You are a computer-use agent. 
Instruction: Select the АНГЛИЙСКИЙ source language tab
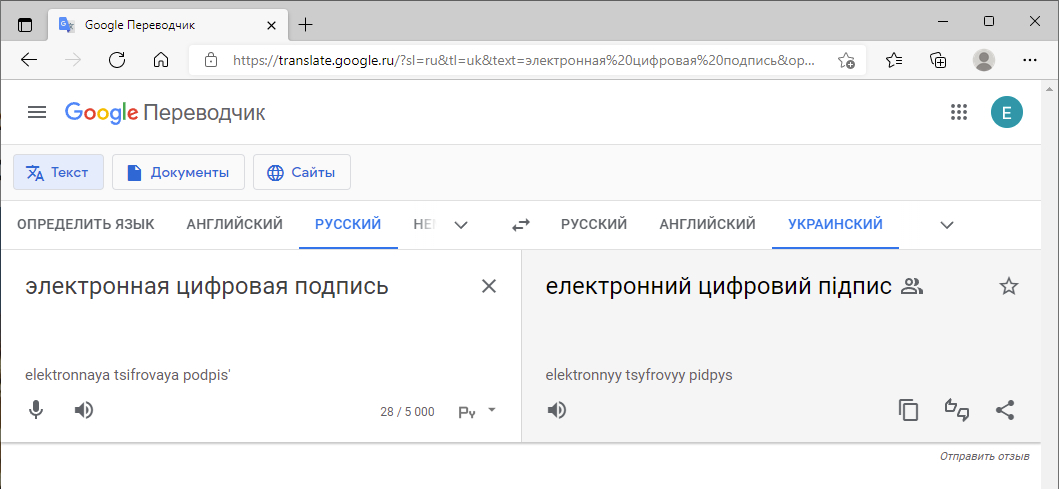coord(234,224)
